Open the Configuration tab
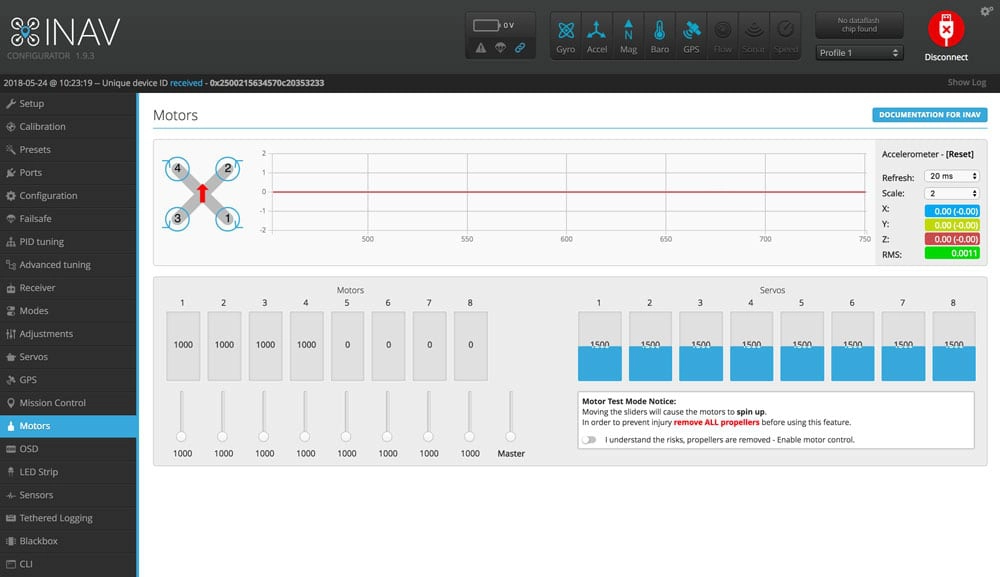The image size is (1000, 577). click(x=68, y=195)
